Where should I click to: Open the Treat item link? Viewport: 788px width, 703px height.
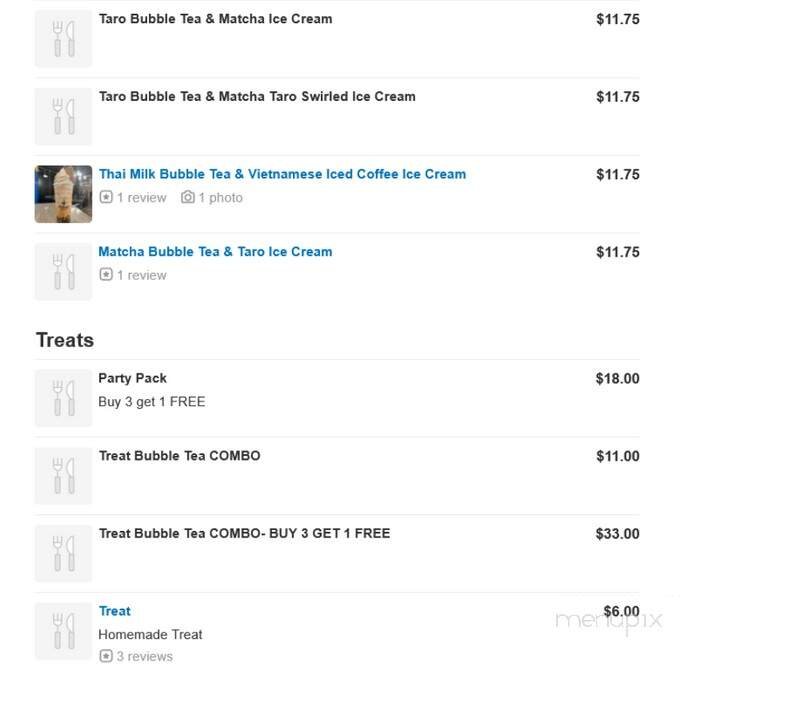[114, 611]
